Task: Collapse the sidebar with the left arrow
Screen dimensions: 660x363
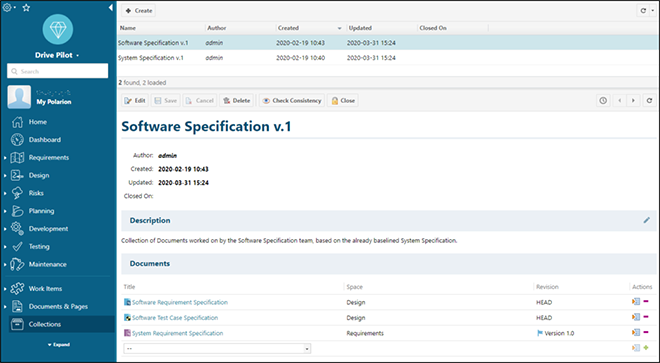Action: pos(111,8)
